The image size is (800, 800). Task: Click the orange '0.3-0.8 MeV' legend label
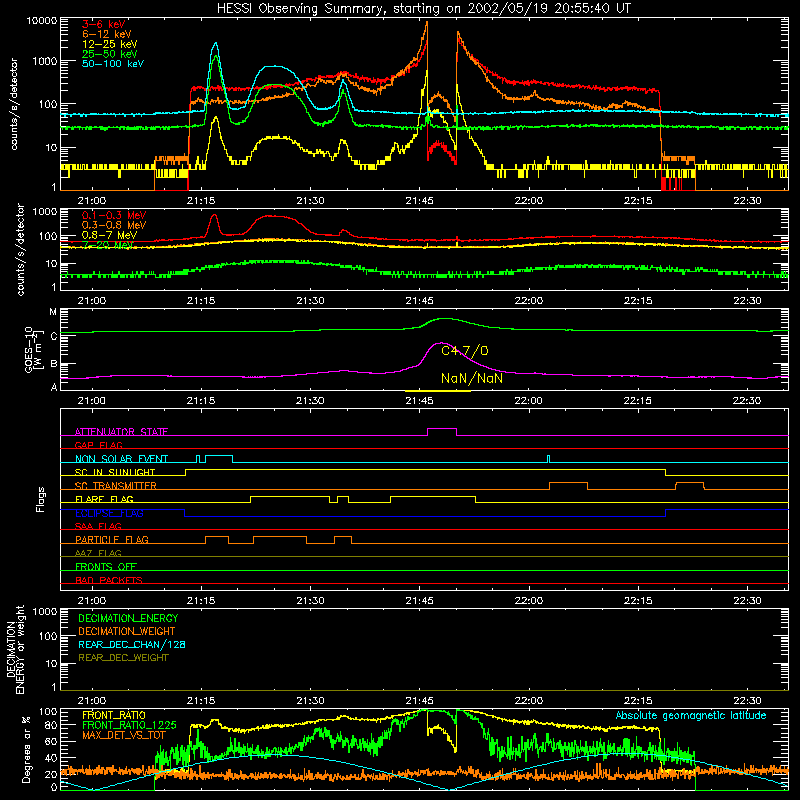114,225
